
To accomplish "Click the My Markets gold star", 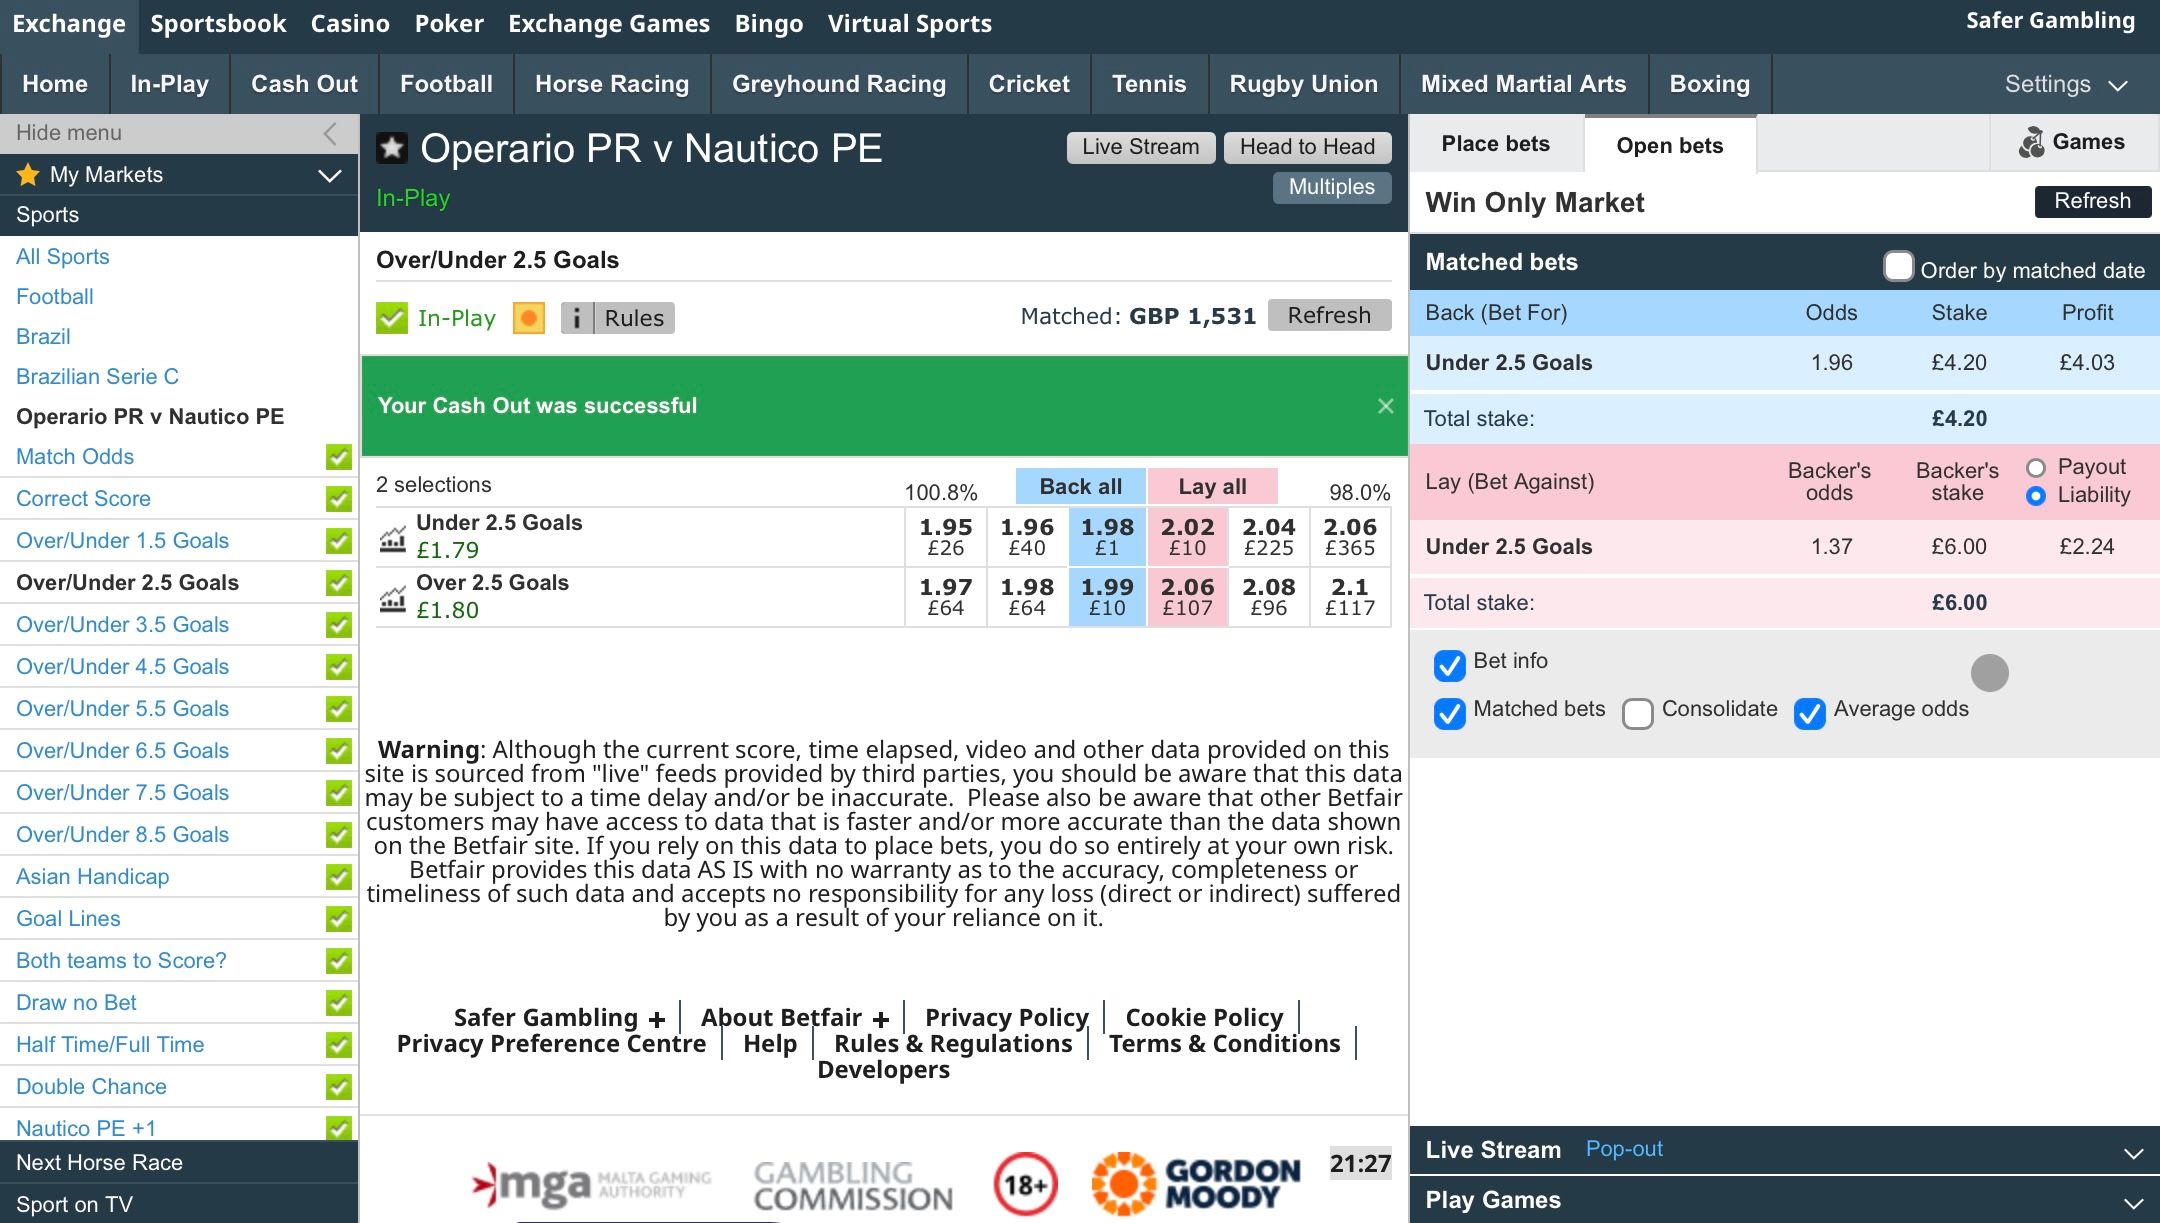I will 28,175.
